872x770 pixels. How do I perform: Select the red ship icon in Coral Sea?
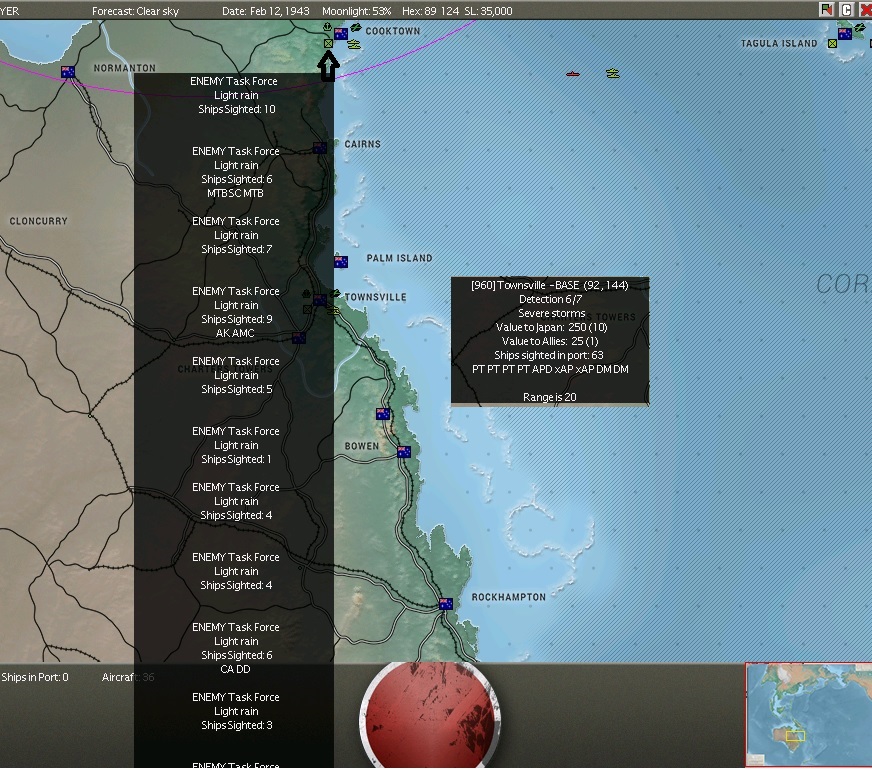573,74
